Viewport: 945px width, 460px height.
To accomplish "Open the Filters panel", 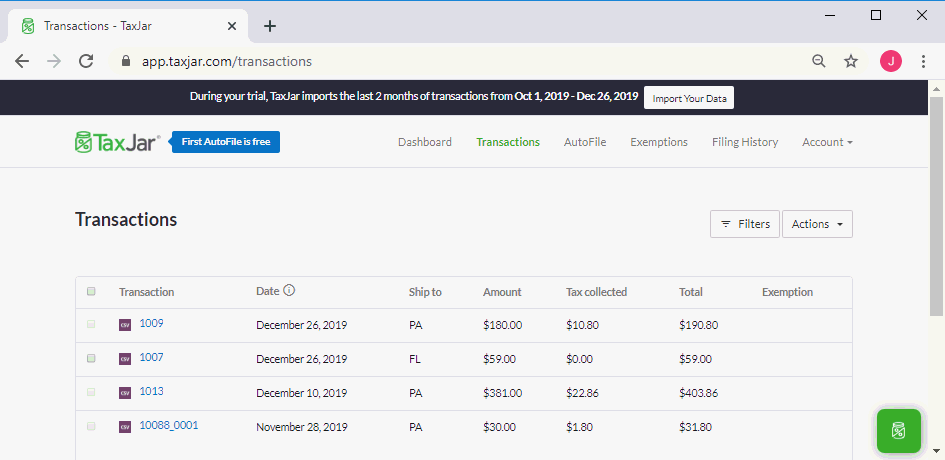I will point(744,224).
